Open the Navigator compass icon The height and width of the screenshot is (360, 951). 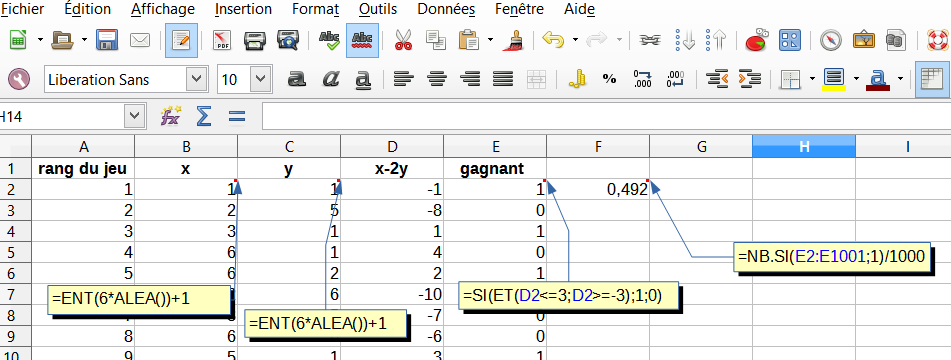pos(830,41)
